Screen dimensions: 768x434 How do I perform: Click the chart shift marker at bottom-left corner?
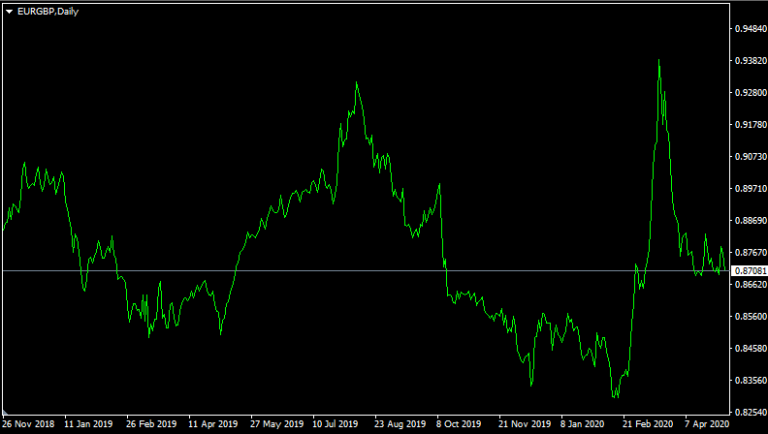[6, 411]
